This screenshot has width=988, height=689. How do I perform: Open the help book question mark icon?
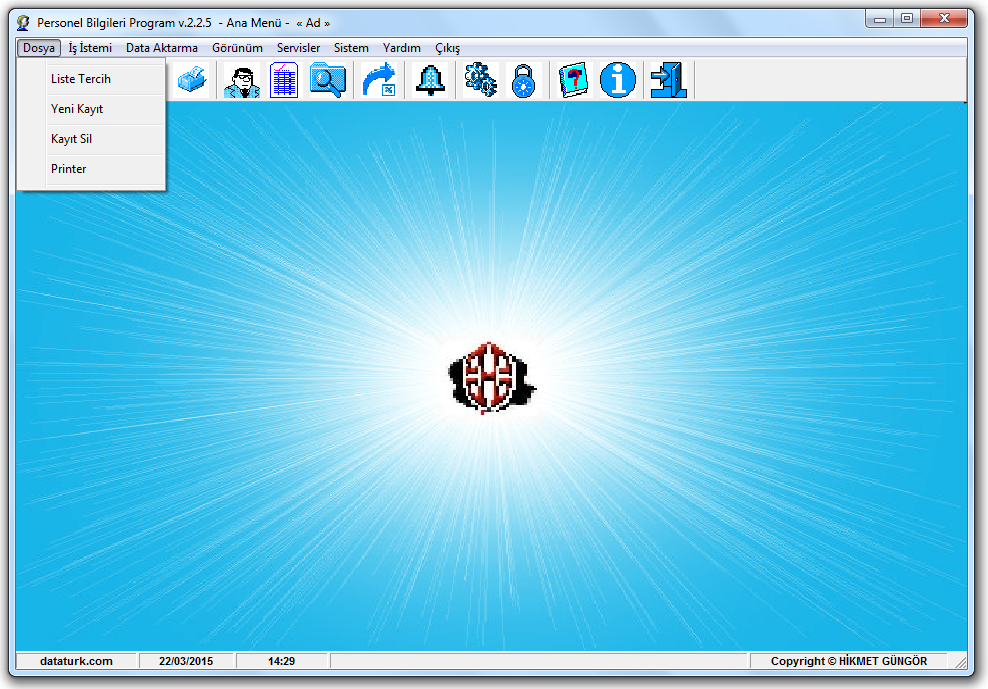[x=573, y=80]
